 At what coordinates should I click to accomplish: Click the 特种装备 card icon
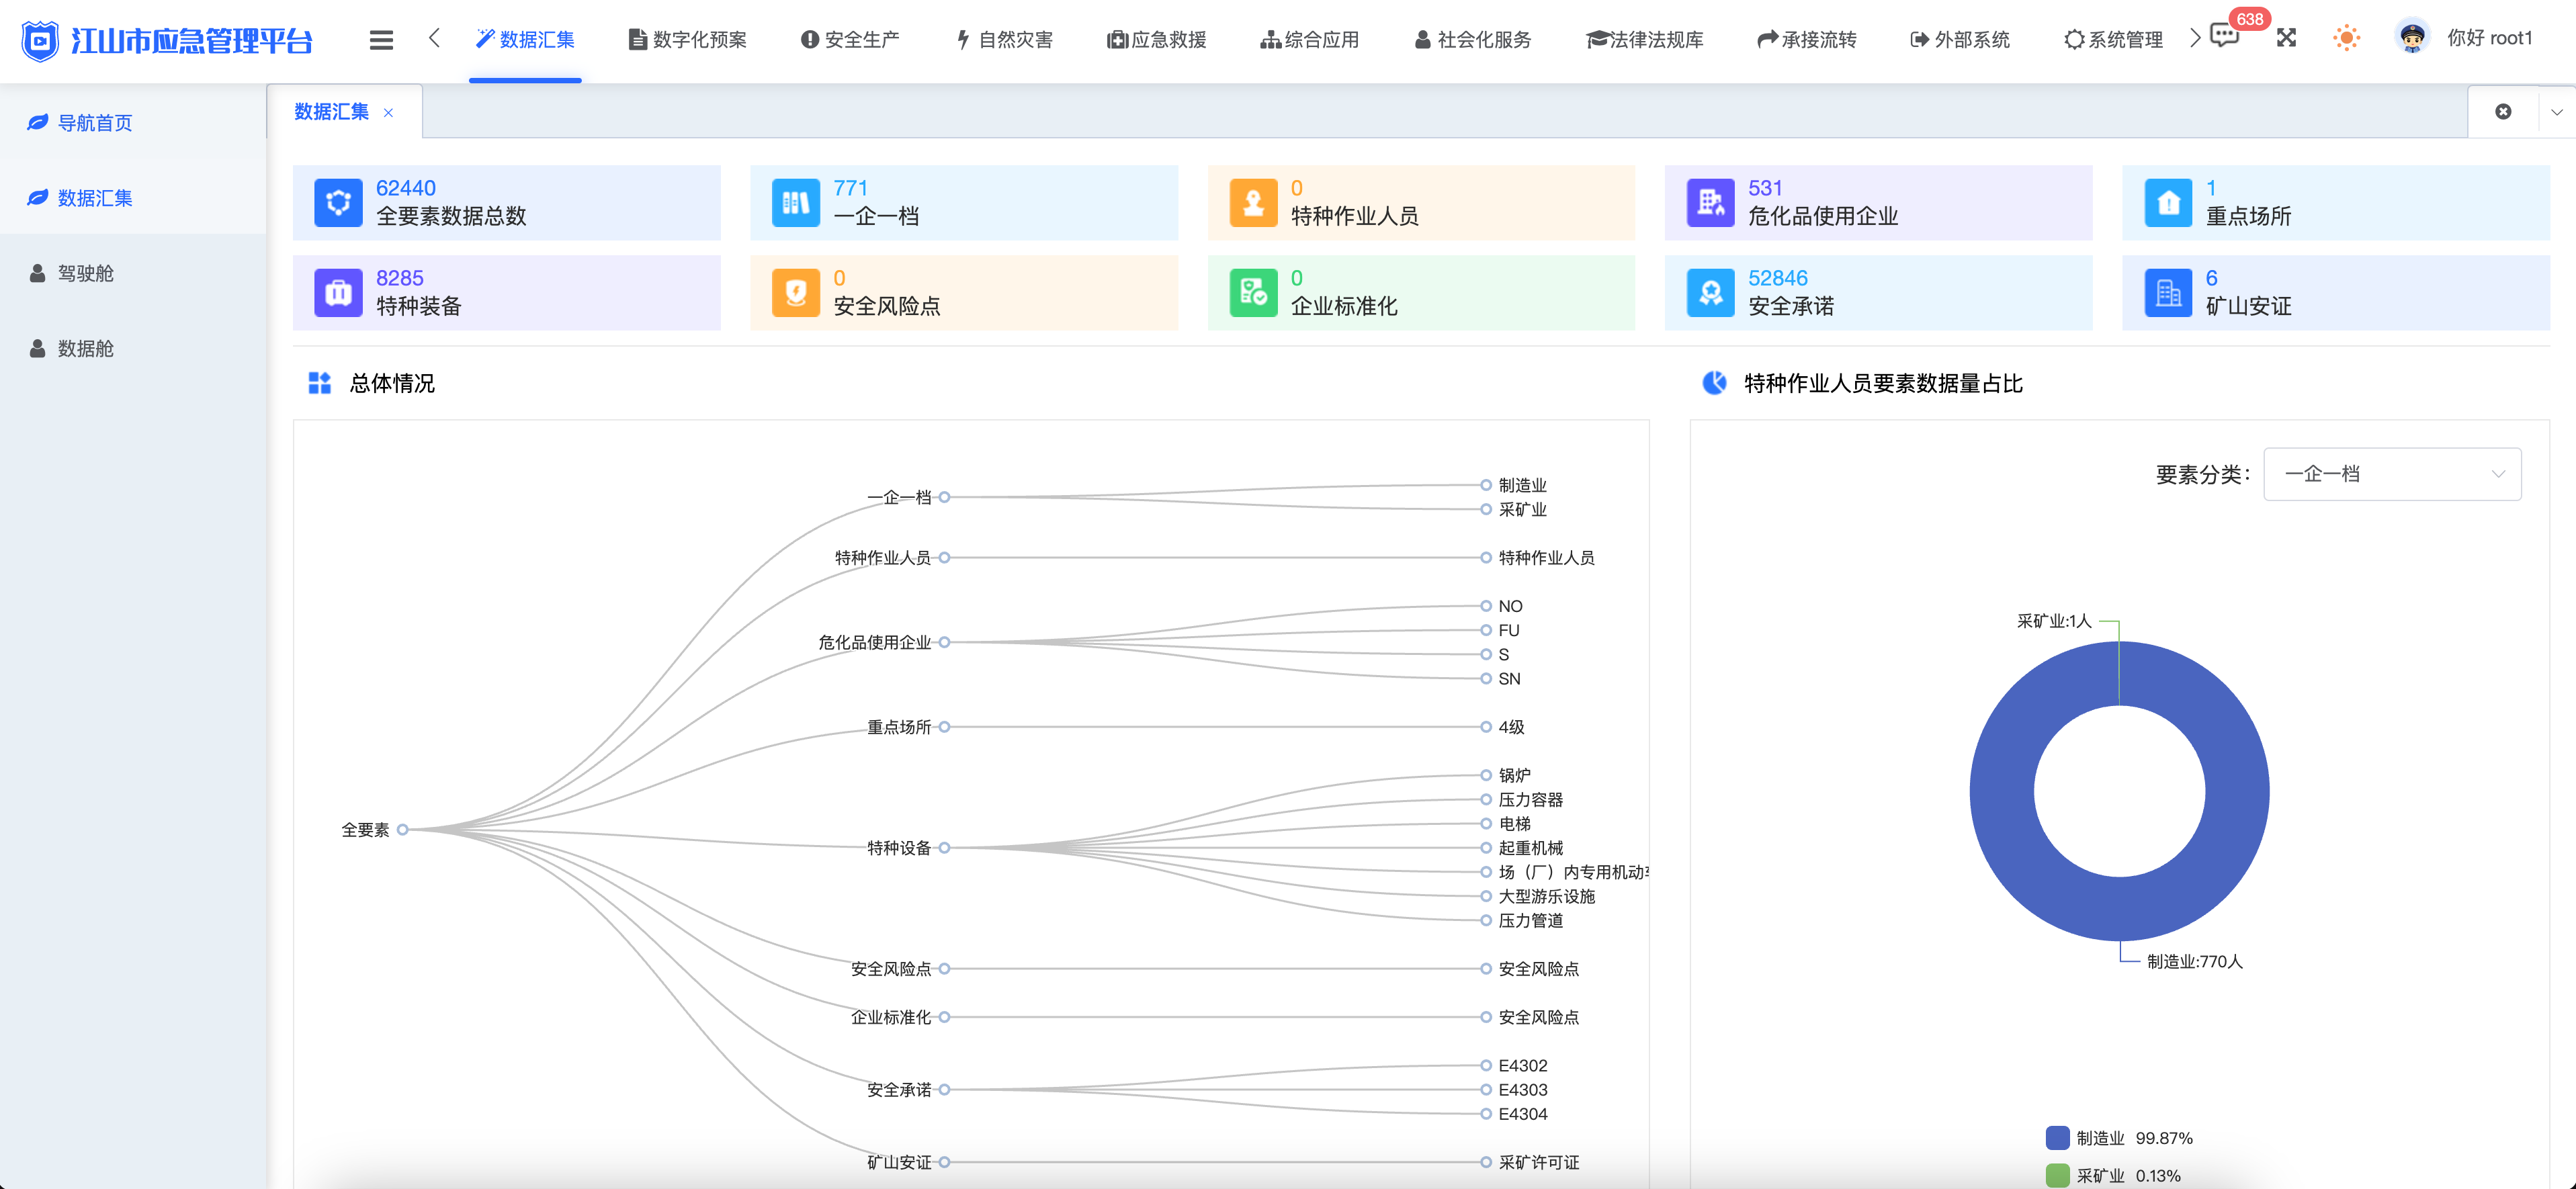338,293
